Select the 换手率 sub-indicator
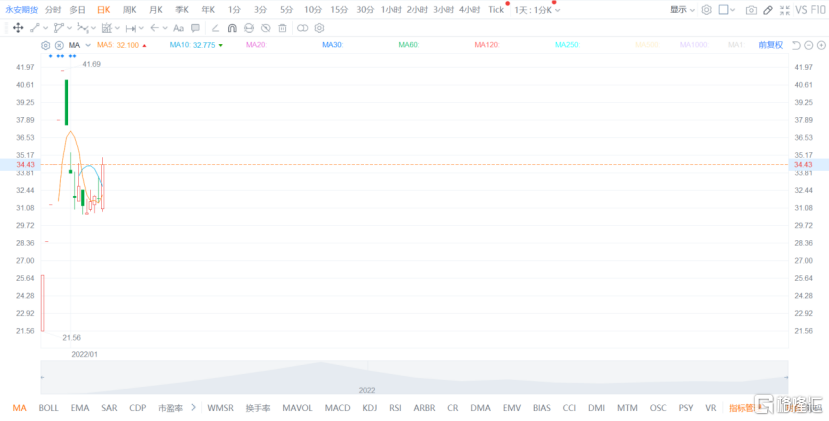 (x=258, y=408)
